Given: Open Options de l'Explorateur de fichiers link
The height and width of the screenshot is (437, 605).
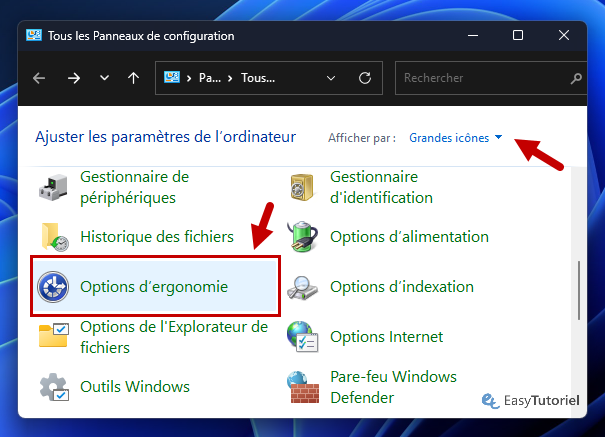Looking at the screenshot, I should tap(174, 337).
